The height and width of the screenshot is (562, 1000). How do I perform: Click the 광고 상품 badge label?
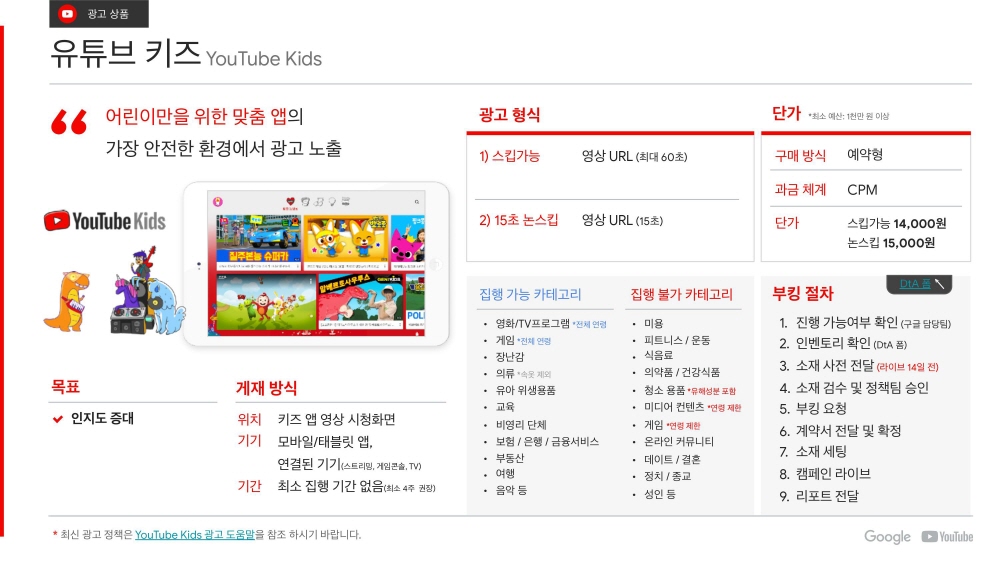(x=108, y=13)
